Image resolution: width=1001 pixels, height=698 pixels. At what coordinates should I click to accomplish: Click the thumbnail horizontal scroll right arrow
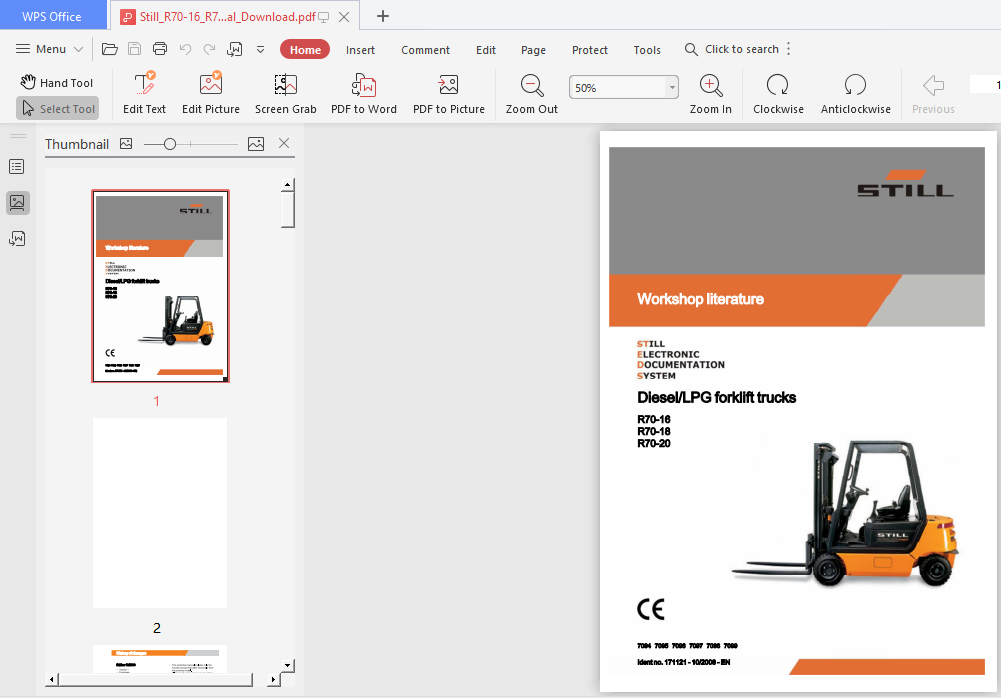(273, 679)
